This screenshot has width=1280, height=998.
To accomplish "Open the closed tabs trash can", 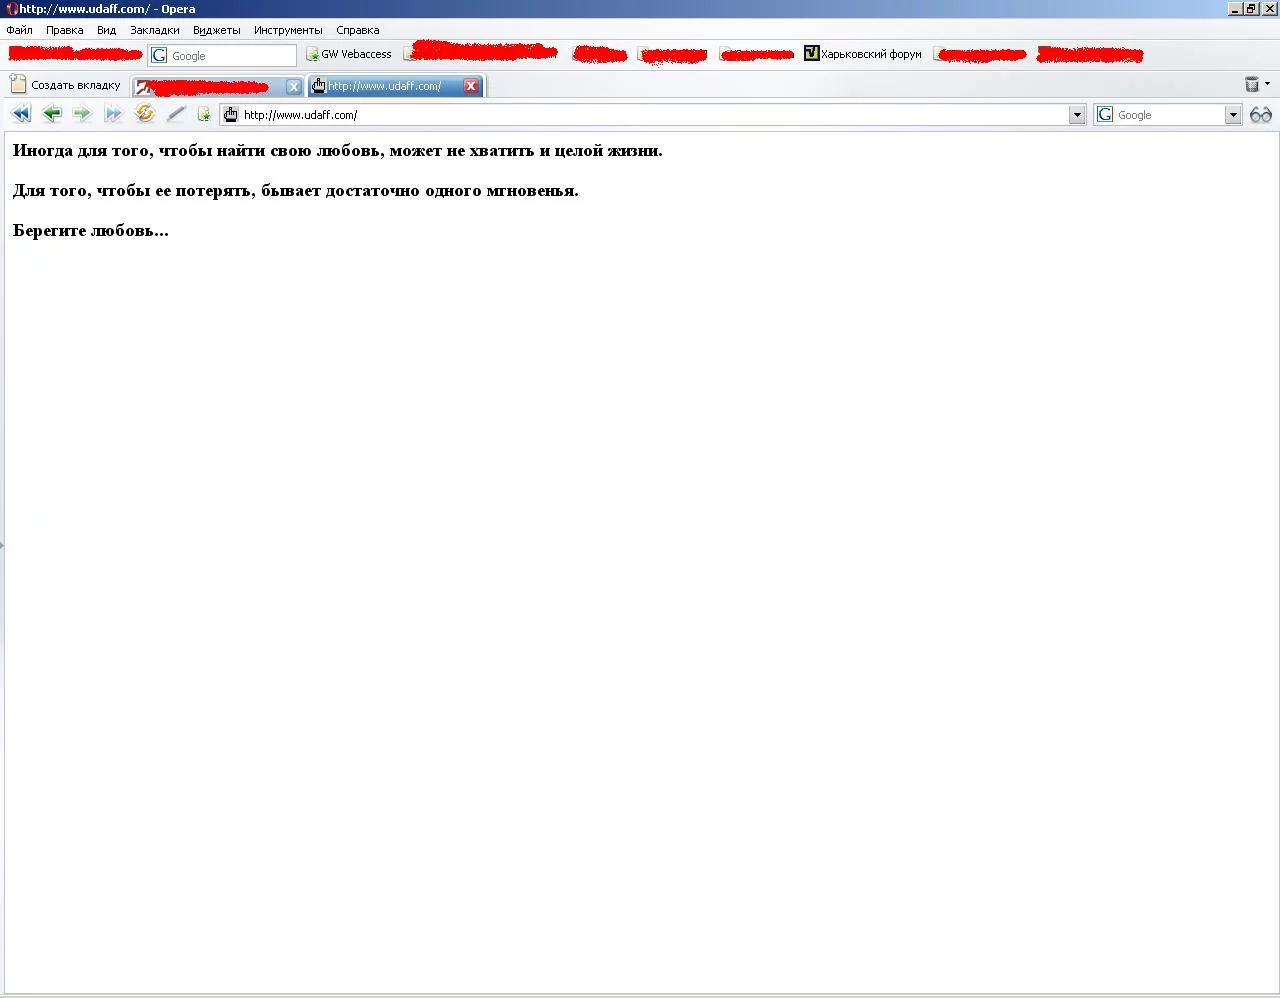I will [1251, 85].
